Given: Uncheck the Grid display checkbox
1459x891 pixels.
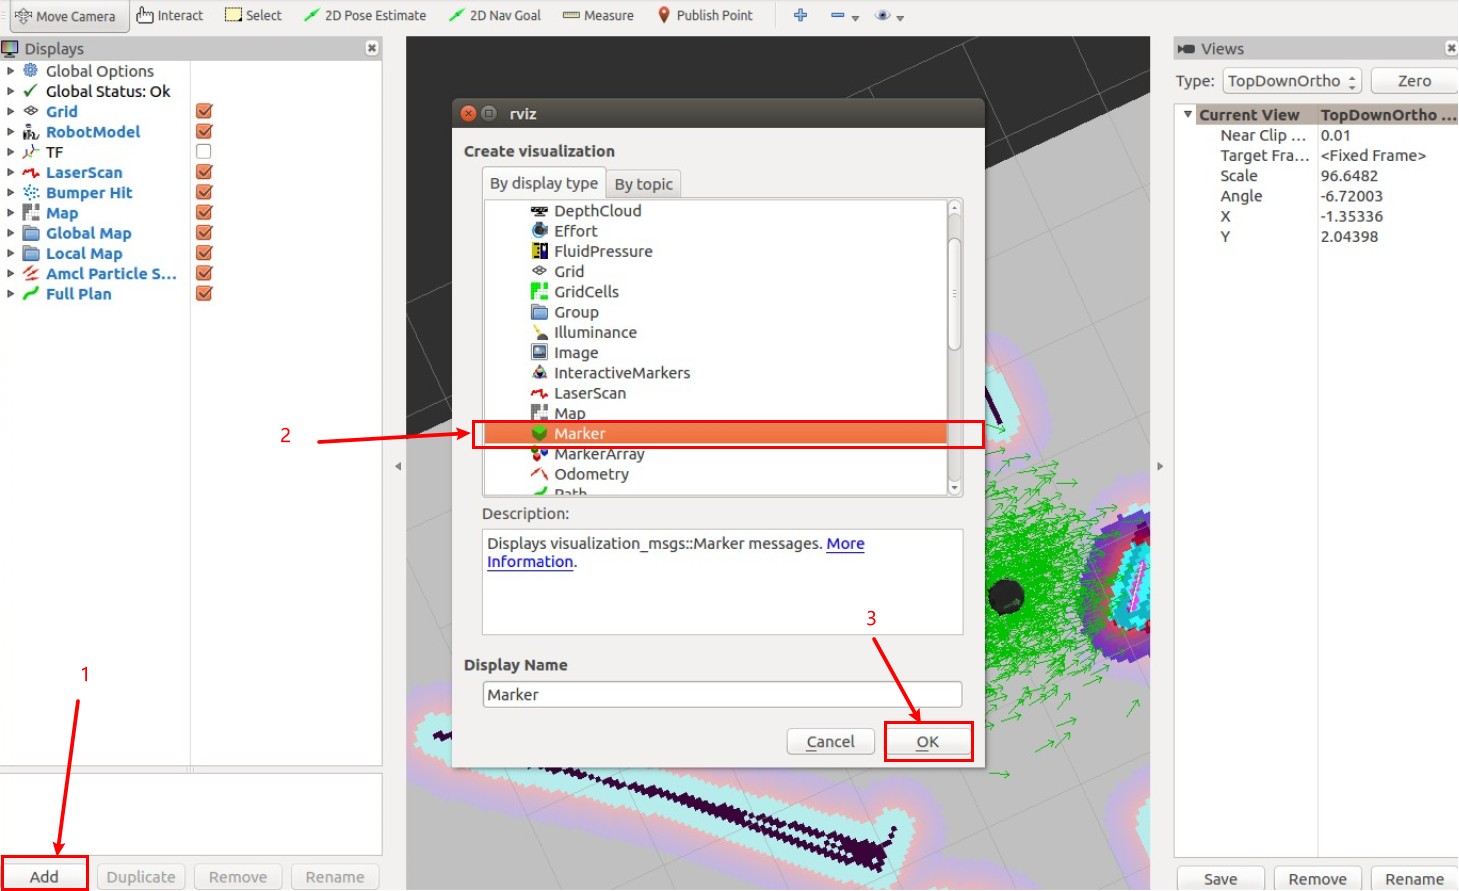Looking at the screenshot, I should coord(204,111).
